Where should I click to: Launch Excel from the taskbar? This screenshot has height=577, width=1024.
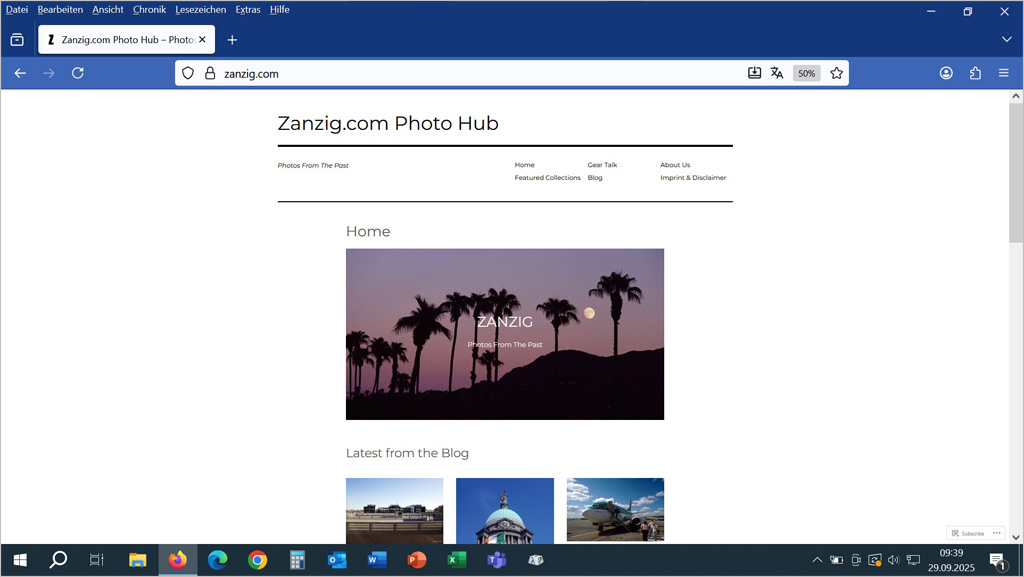(x=457, y=560)
